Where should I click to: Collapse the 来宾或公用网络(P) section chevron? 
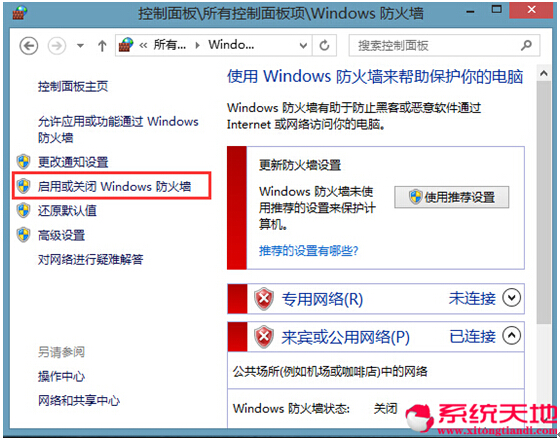click(x=511, y=335)
